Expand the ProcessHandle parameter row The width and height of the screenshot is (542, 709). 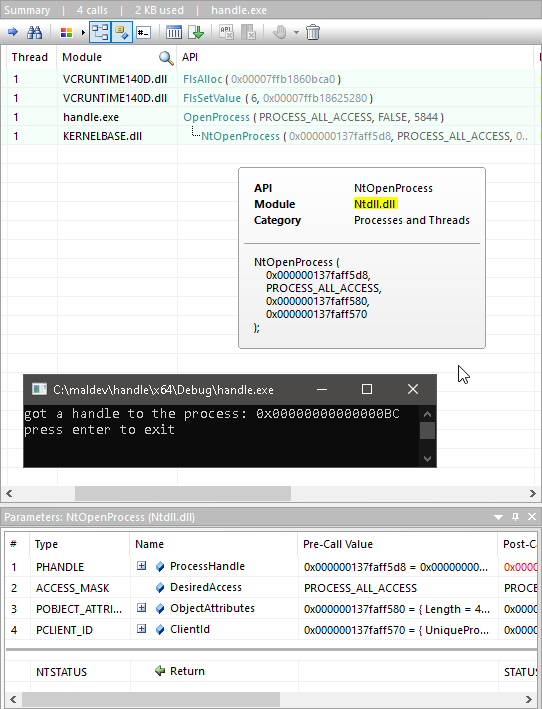point(141,566)
